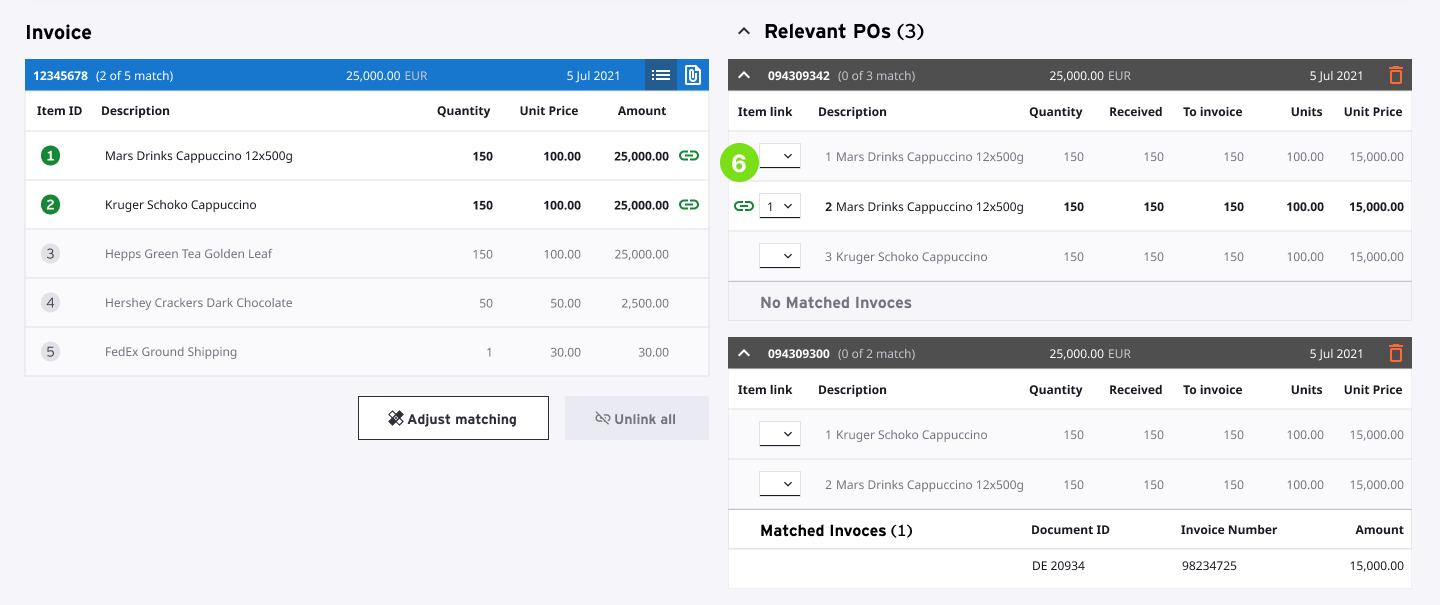
Task: Click link icon on Kruger Schoko invoice row
Action: [x=689, y=205]
